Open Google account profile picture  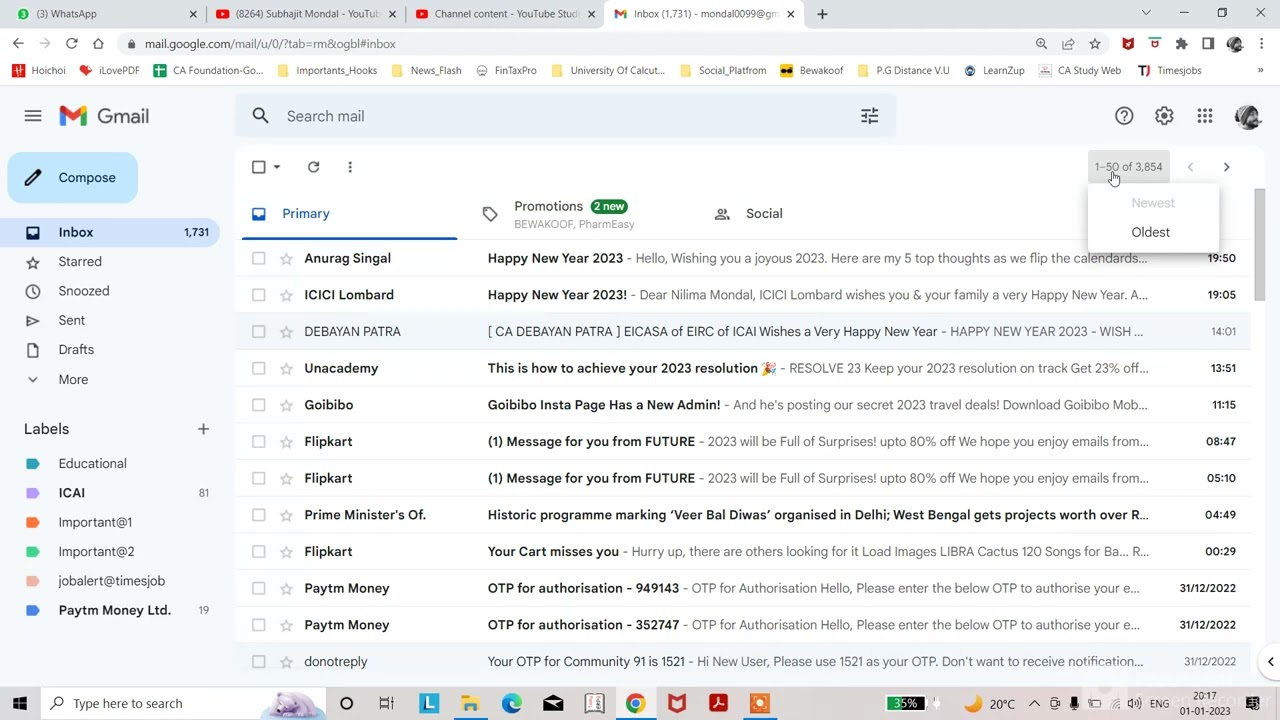(1247, 116)
